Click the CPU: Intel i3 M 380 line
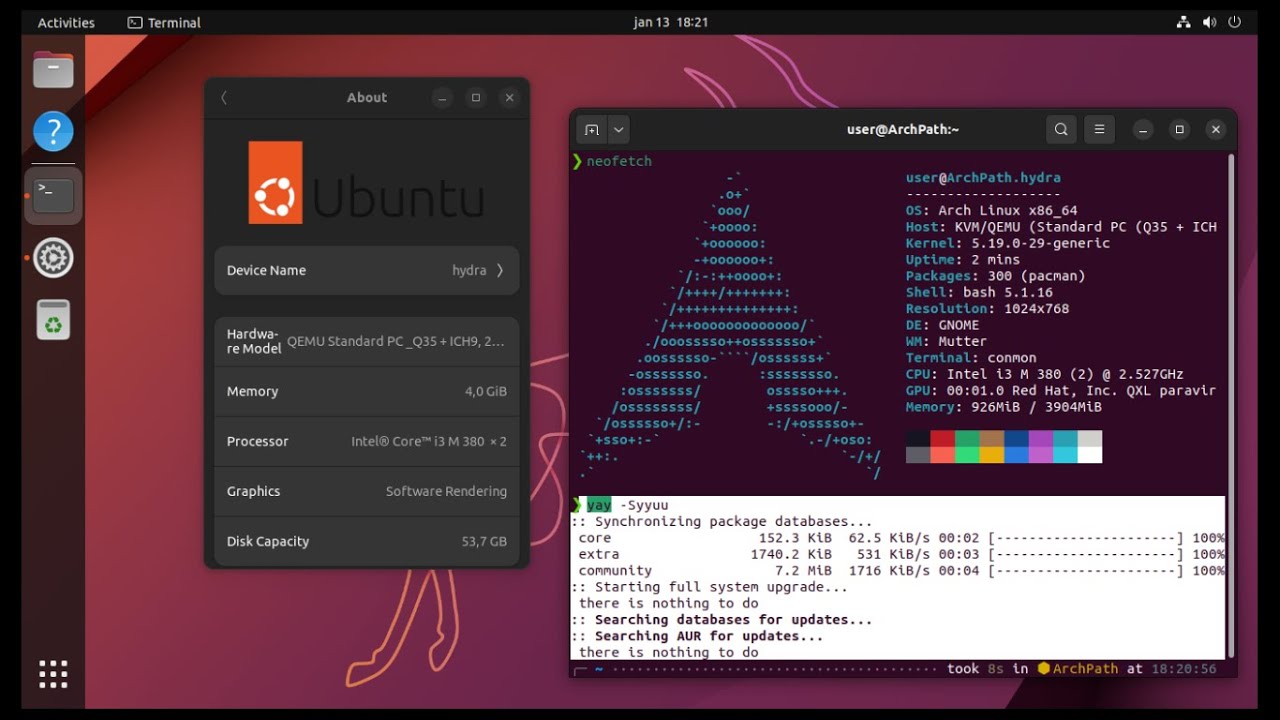 tap(1045, 374)
